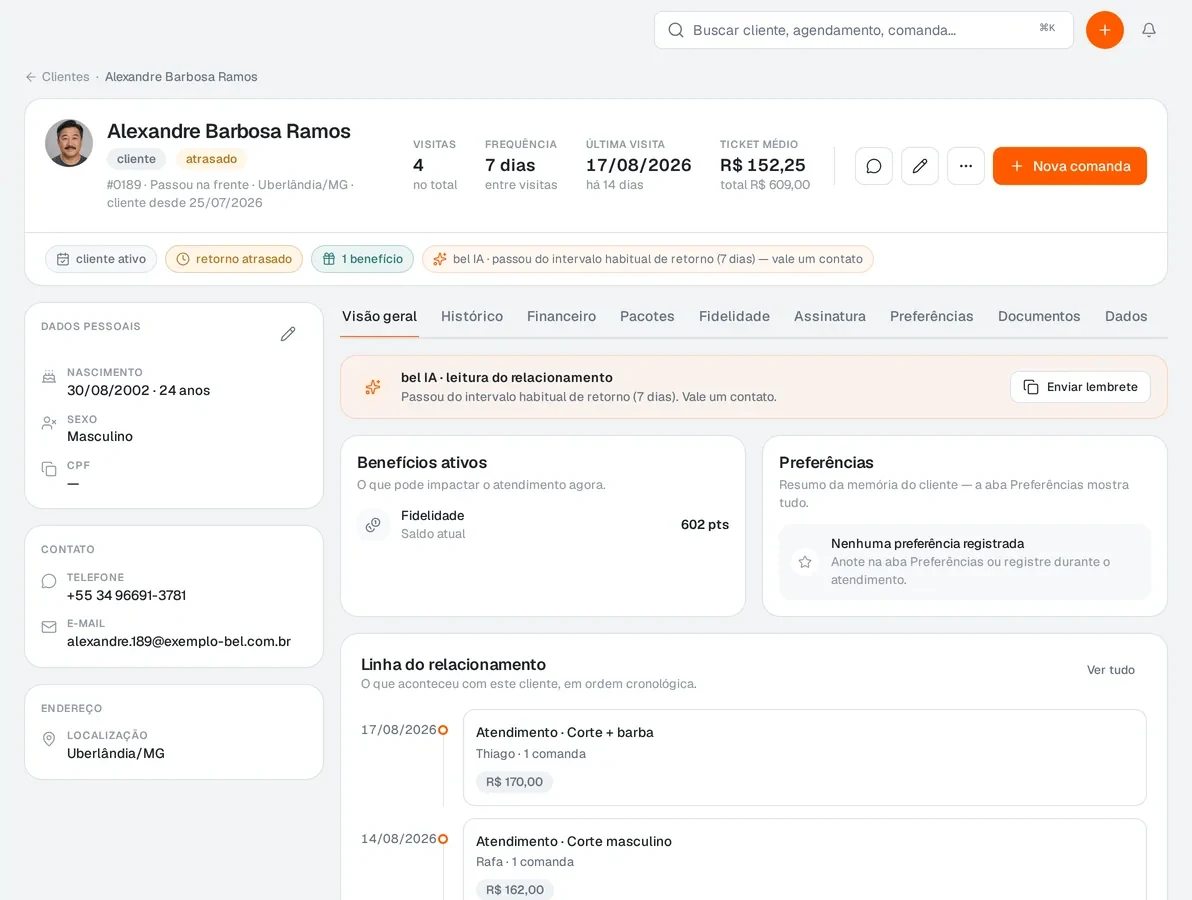The width and height of the screenshot is (1192, 900).
Task: Click the edit pencil in client header
Action: click(920, 166)
